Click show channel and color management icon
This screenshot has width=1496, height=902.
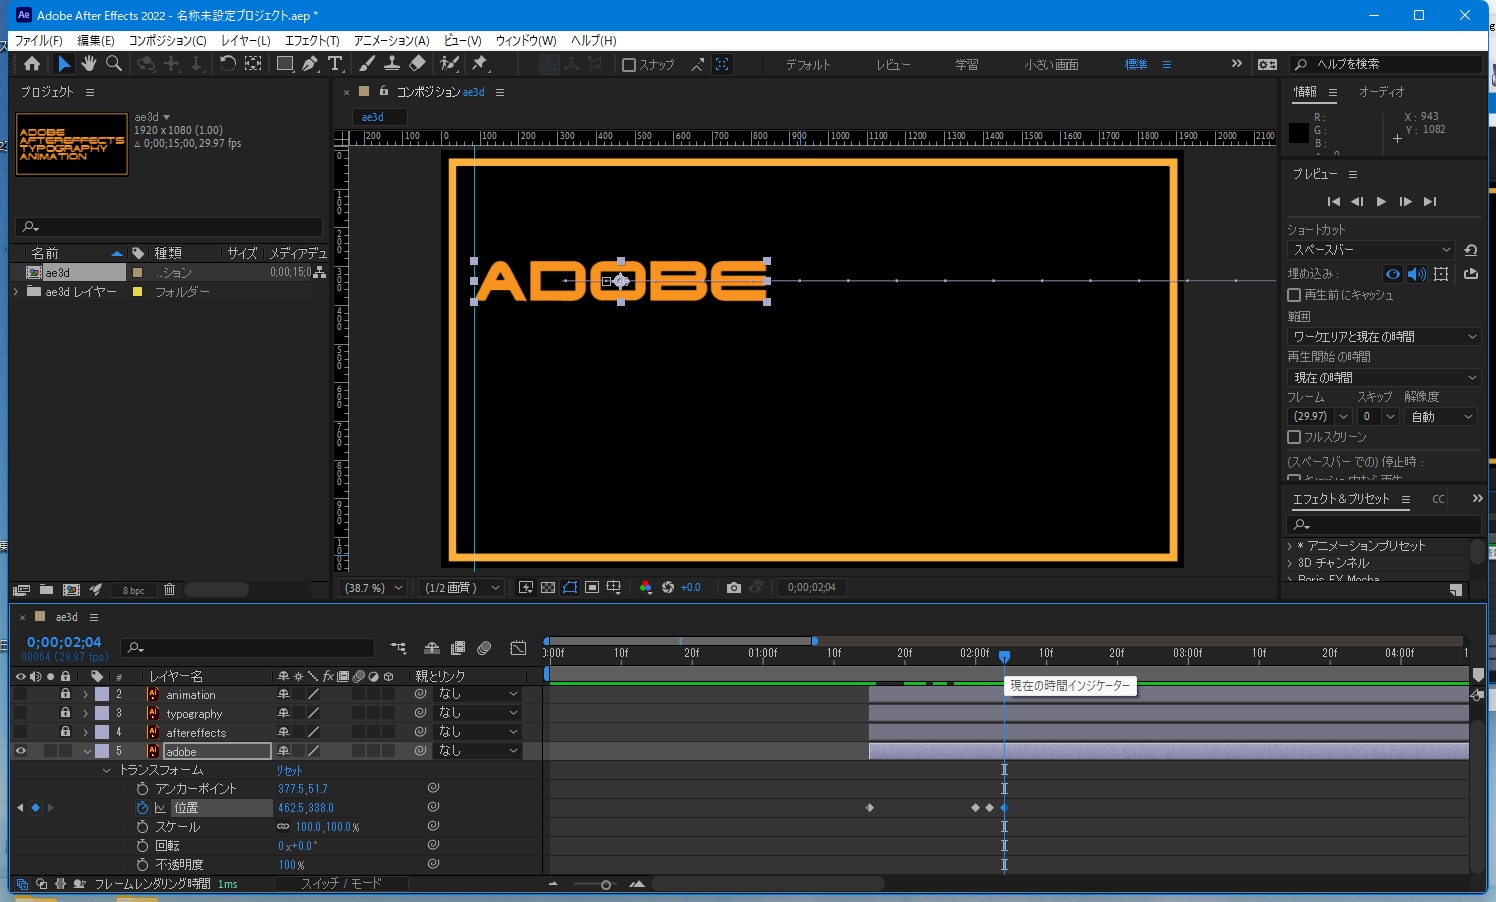click(x=646, y=588)
